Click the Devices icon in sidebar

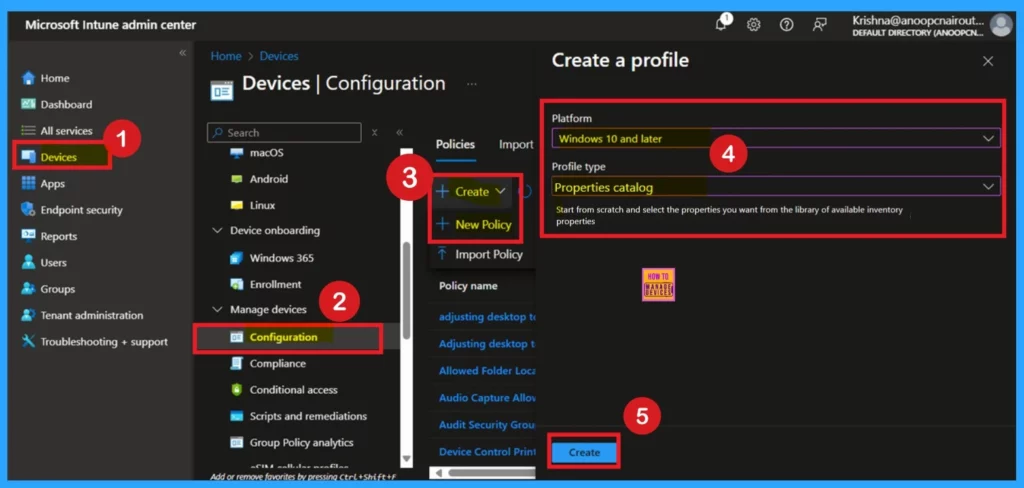(28, 157)
